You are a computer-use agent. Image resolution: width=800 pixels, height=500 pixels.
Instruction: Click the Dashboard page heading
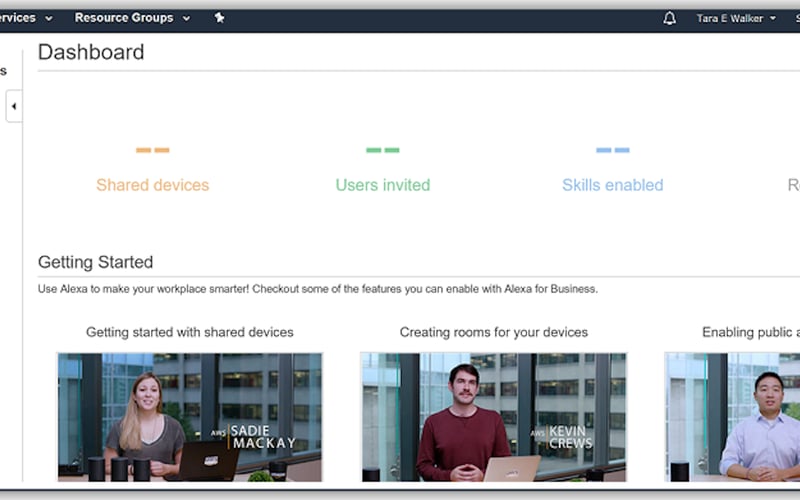(x=91, y=52)
